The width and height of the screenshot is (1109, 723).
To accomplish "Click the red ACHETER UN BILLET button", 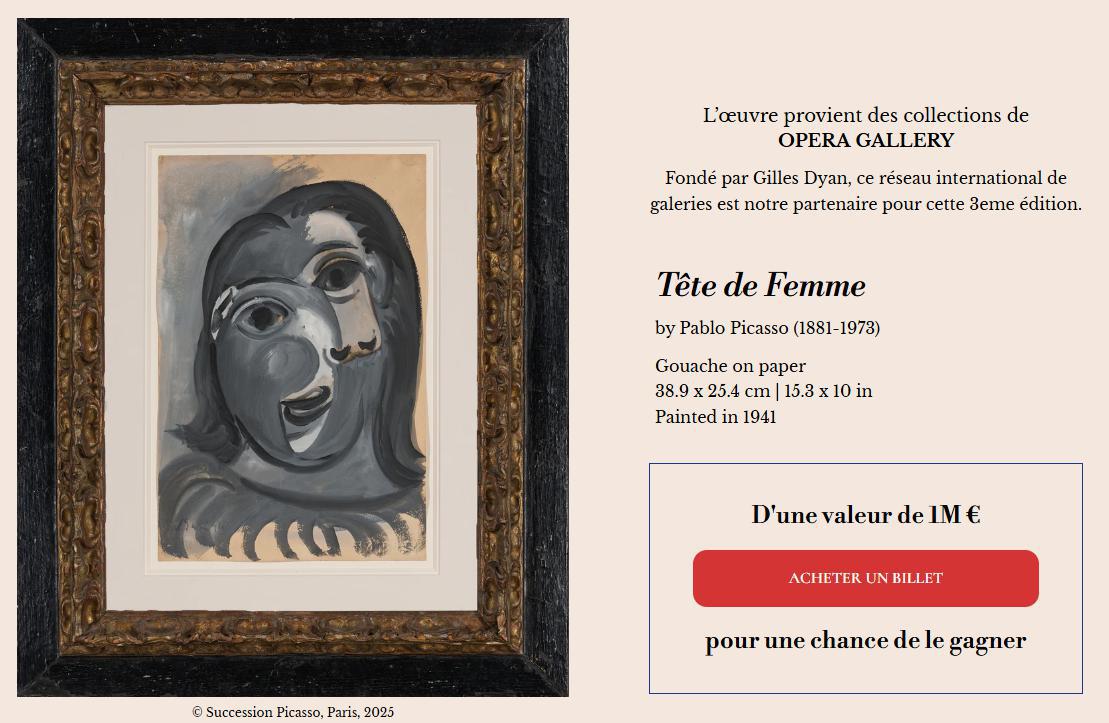I will pos(865,578).
